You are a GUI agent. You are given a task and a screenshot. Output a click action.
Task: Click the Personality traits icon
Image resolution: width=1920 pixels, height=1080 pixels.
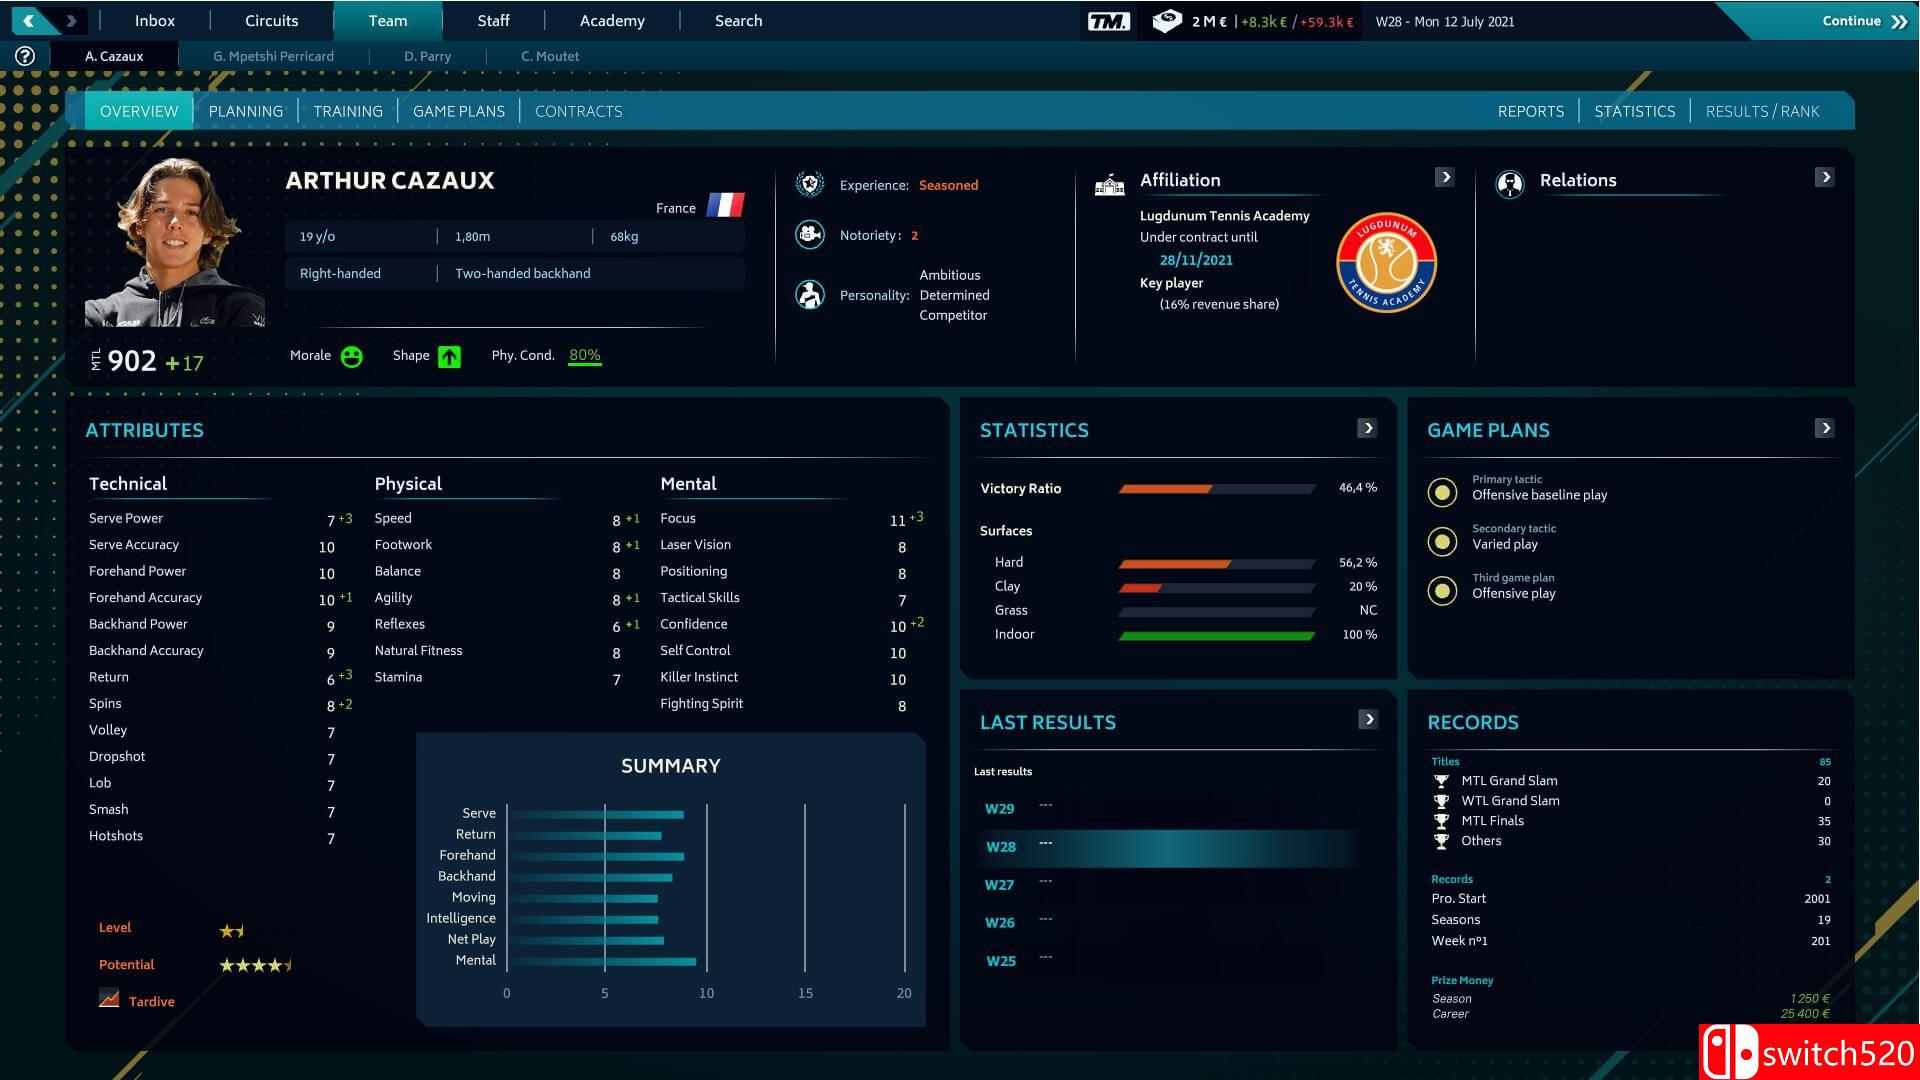tap(808, 293)
